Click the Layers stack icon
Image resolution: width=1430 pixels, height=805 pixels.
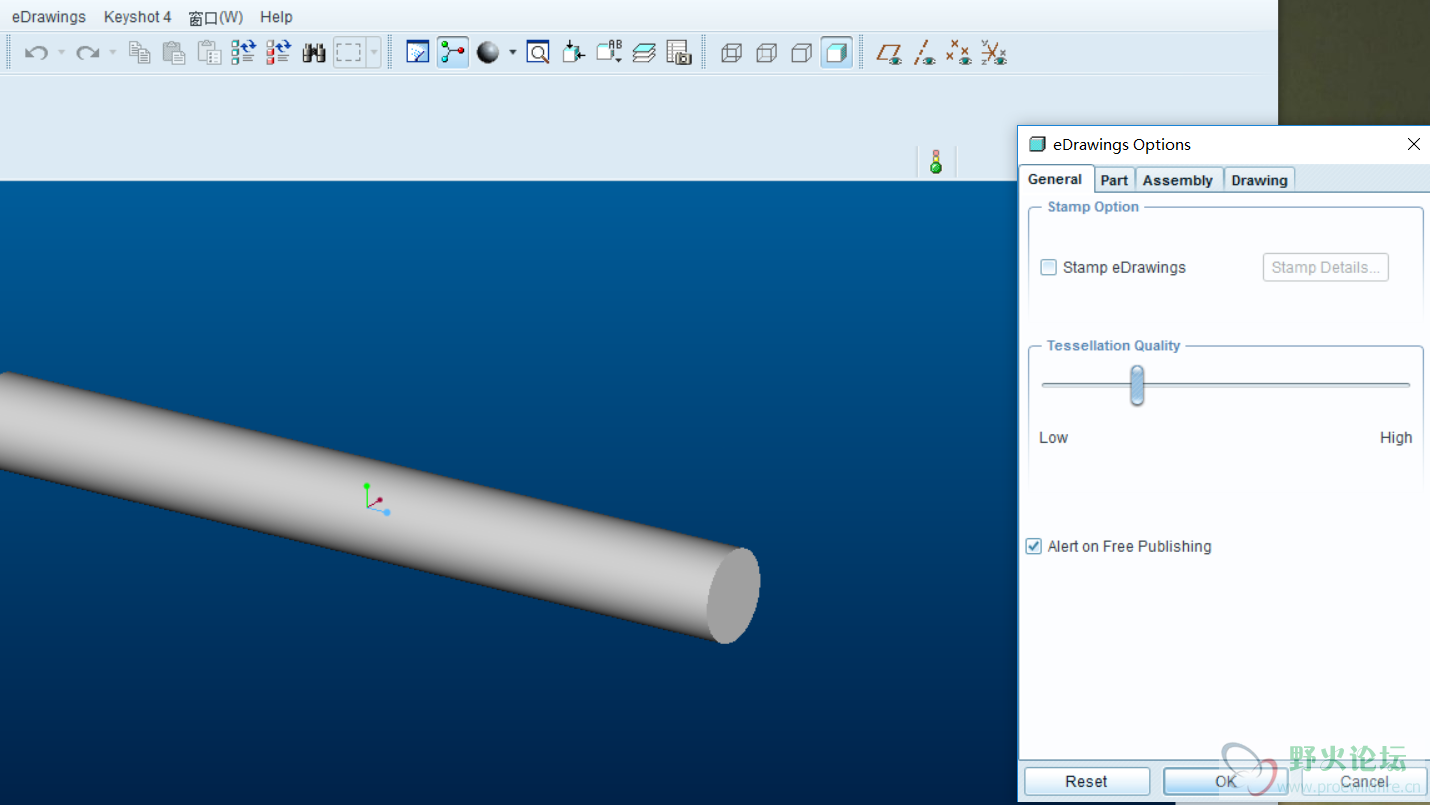(644, 52)
